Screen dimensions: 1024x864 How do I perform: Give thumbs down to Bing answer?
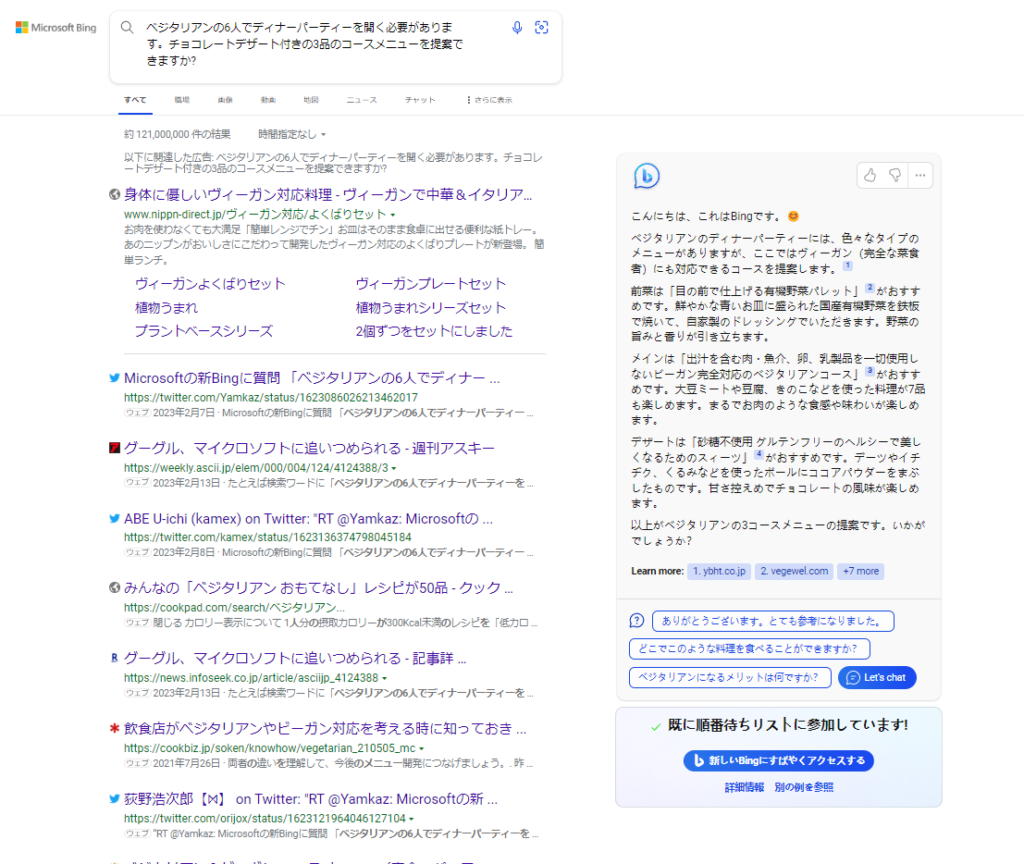895,175
